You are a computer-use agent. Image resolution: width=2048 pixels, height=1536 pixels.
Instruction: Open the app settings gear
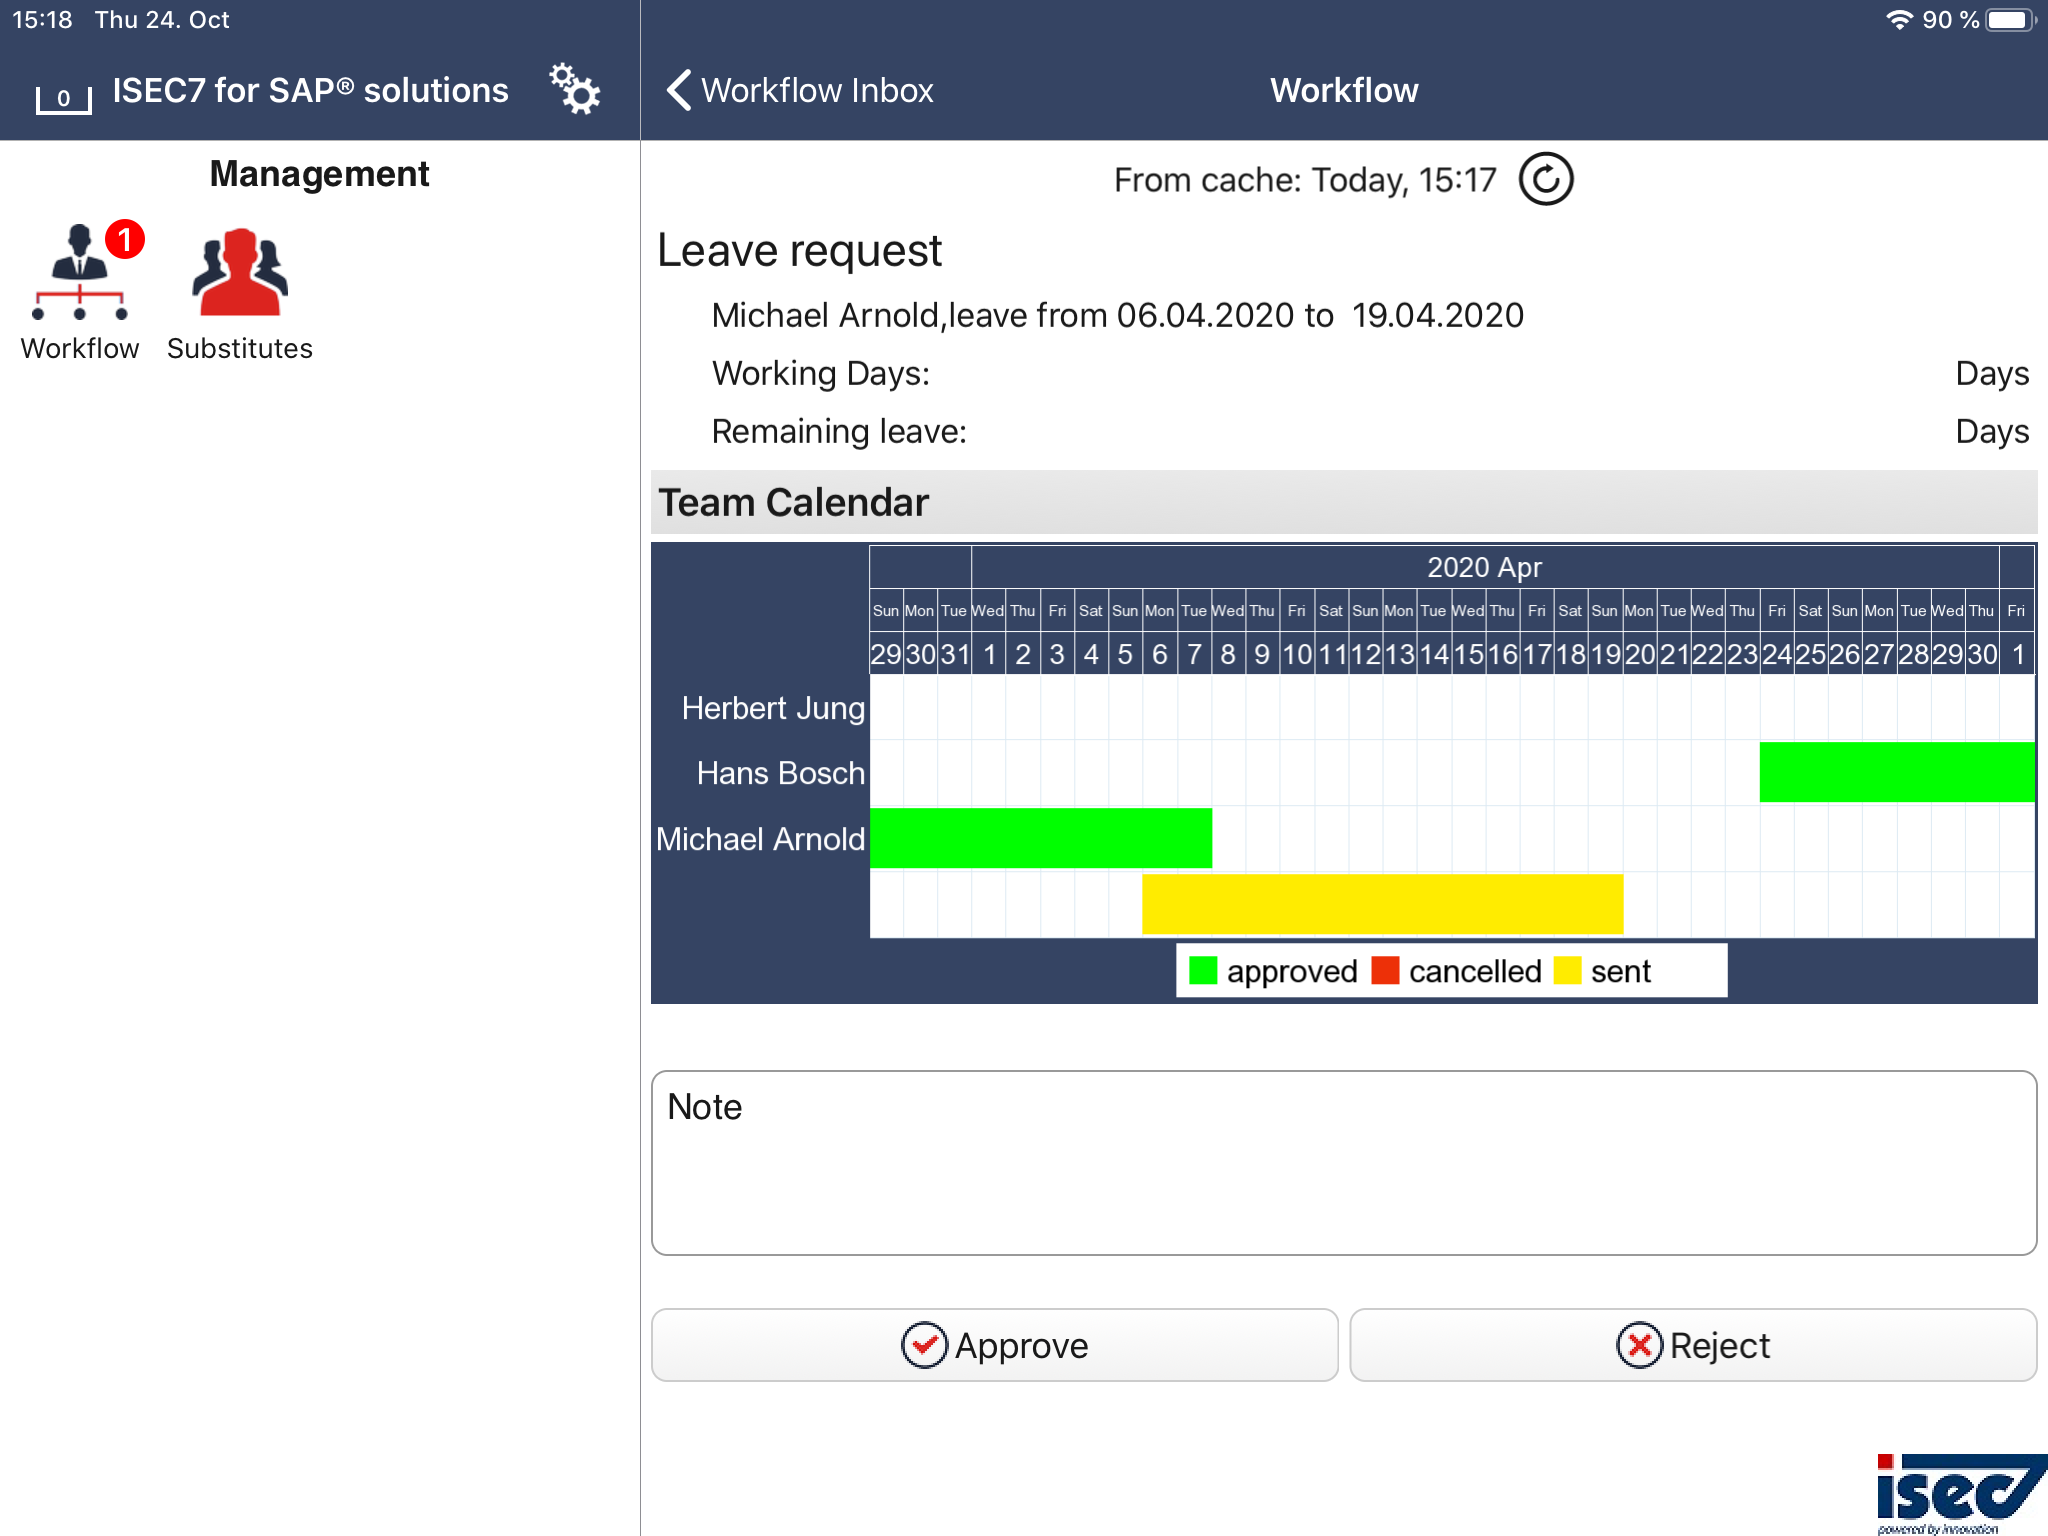[575, 90]
